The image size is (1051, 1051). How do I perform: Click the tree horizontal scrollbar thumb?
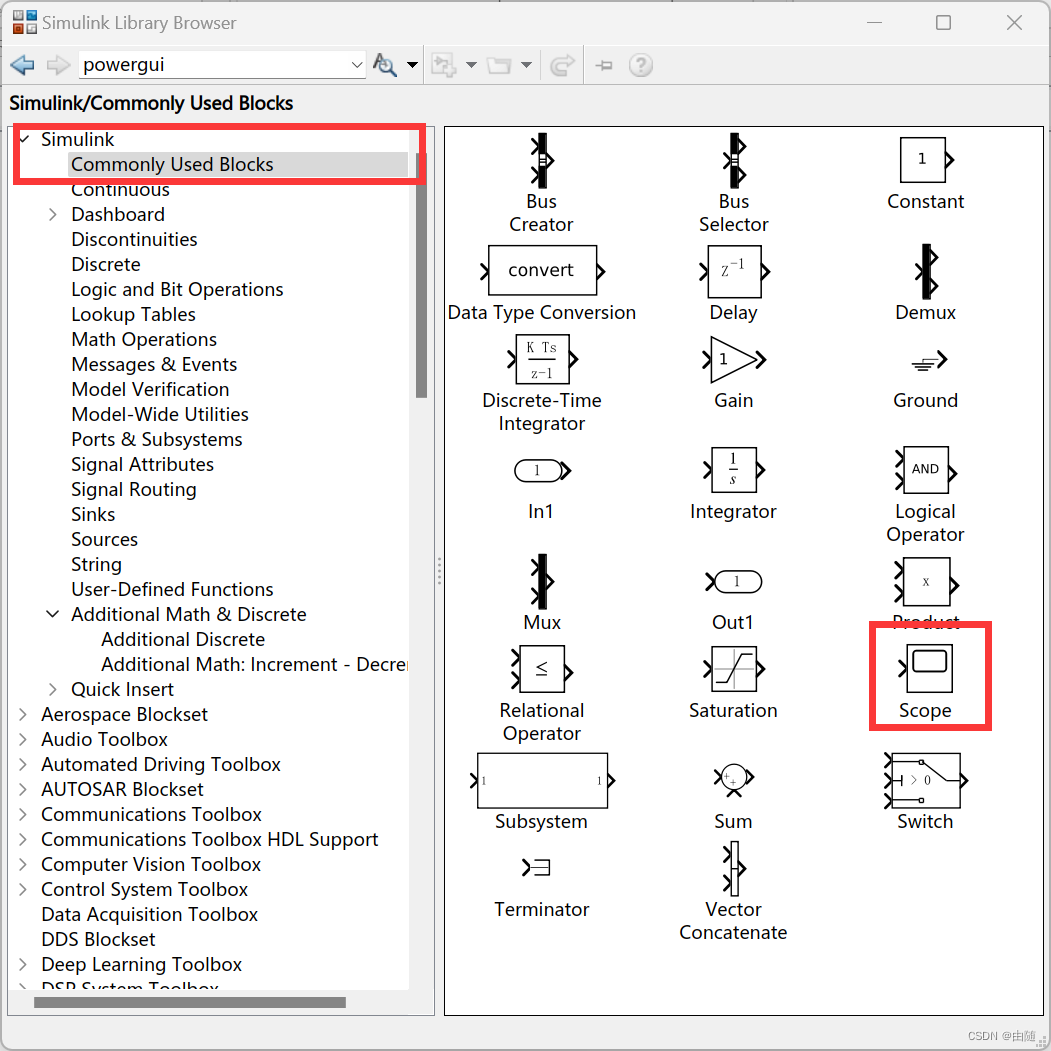190,1002
